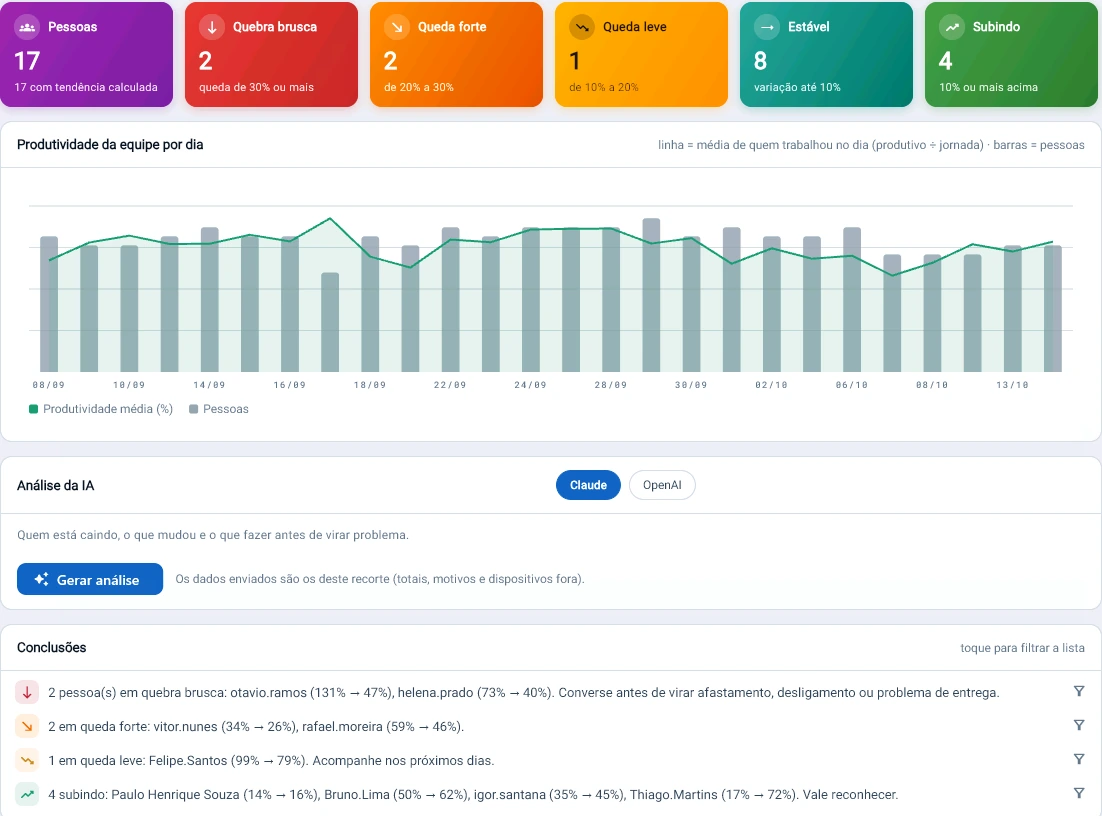1102x816 pixels.
Task: Filter list by the quebra brusca conclusion
Action: [x=1079, y=692]
